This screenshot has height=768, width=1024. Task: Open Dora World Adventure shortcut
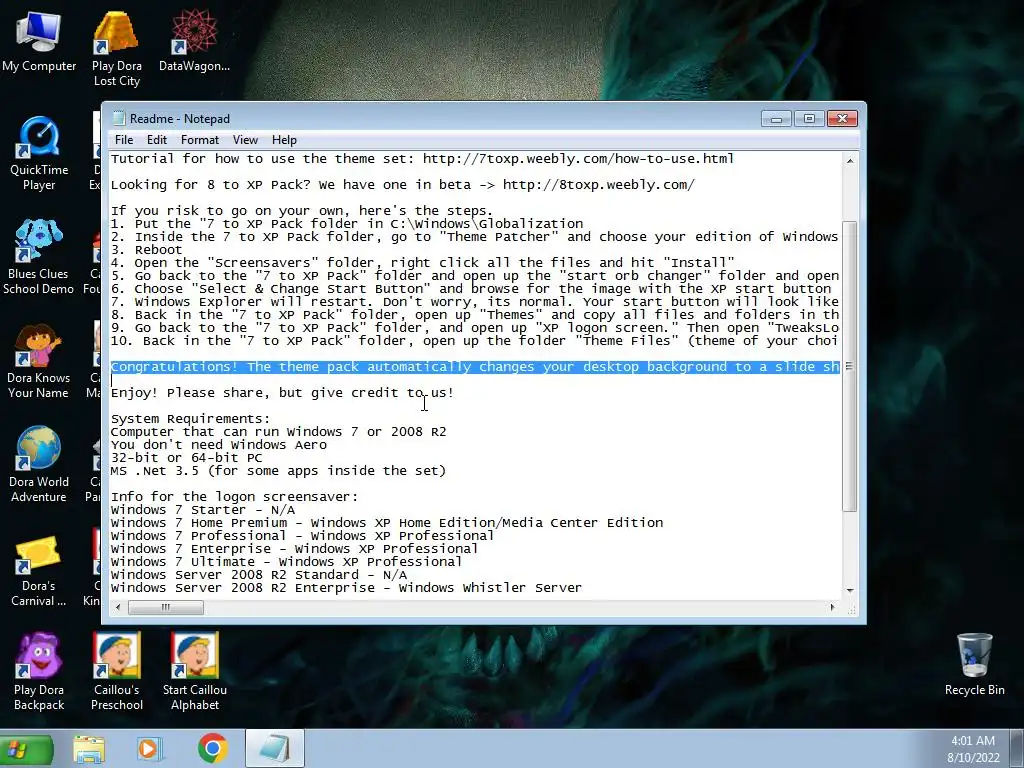coord(39,465)
